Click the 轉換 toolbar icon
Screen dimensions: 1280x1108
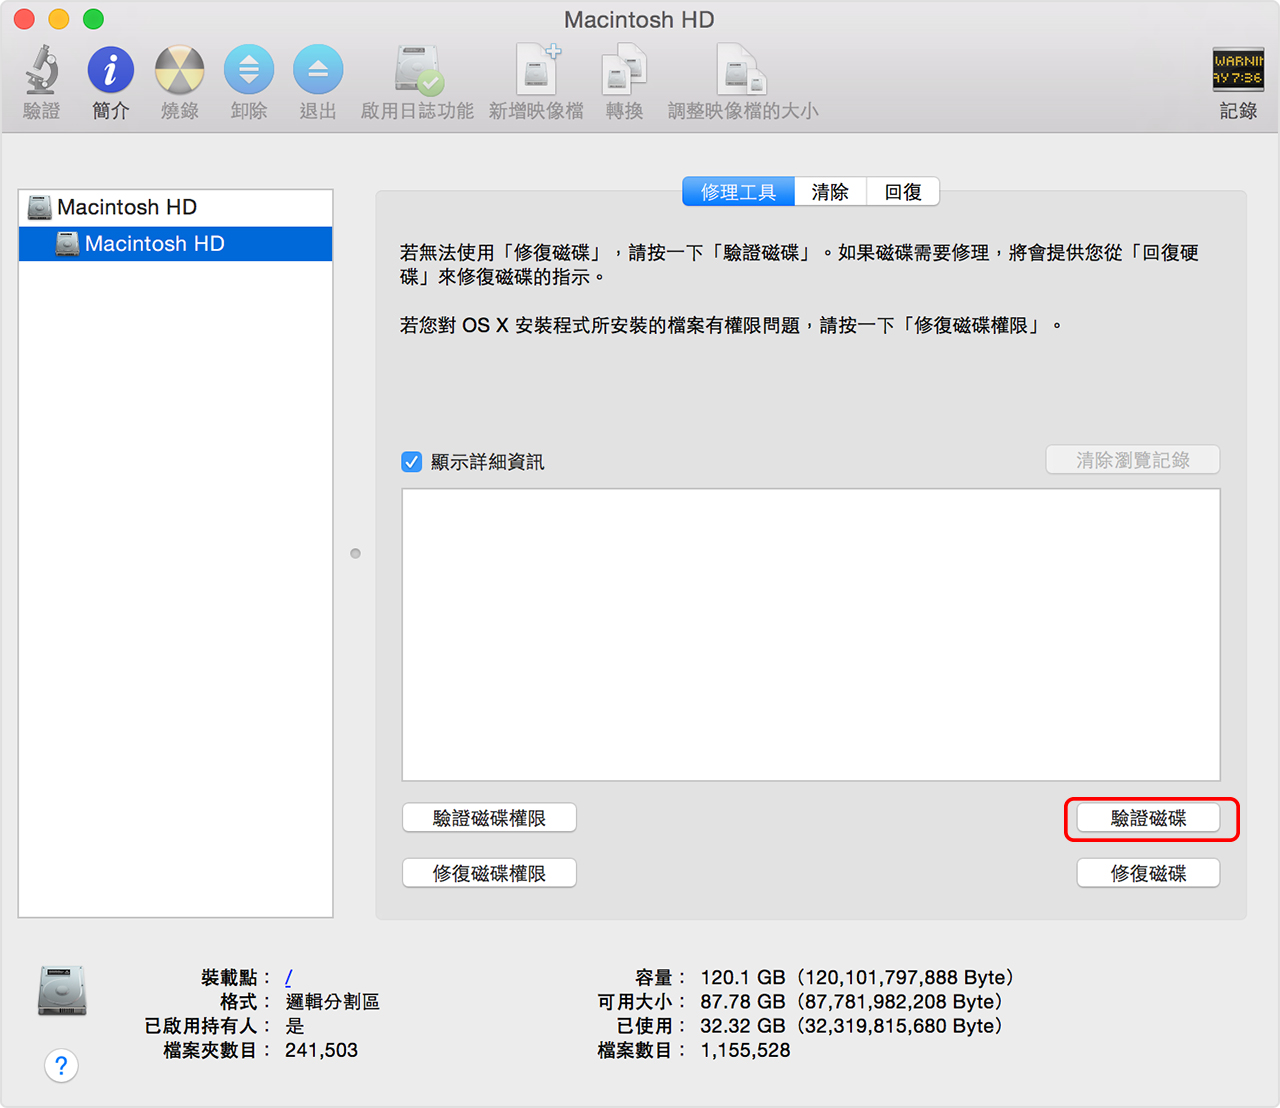(x=624, y=72)
